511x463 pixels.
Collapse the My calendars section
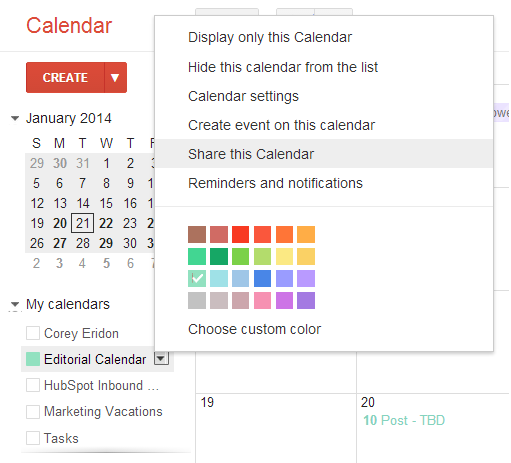[x=15, y=304]
